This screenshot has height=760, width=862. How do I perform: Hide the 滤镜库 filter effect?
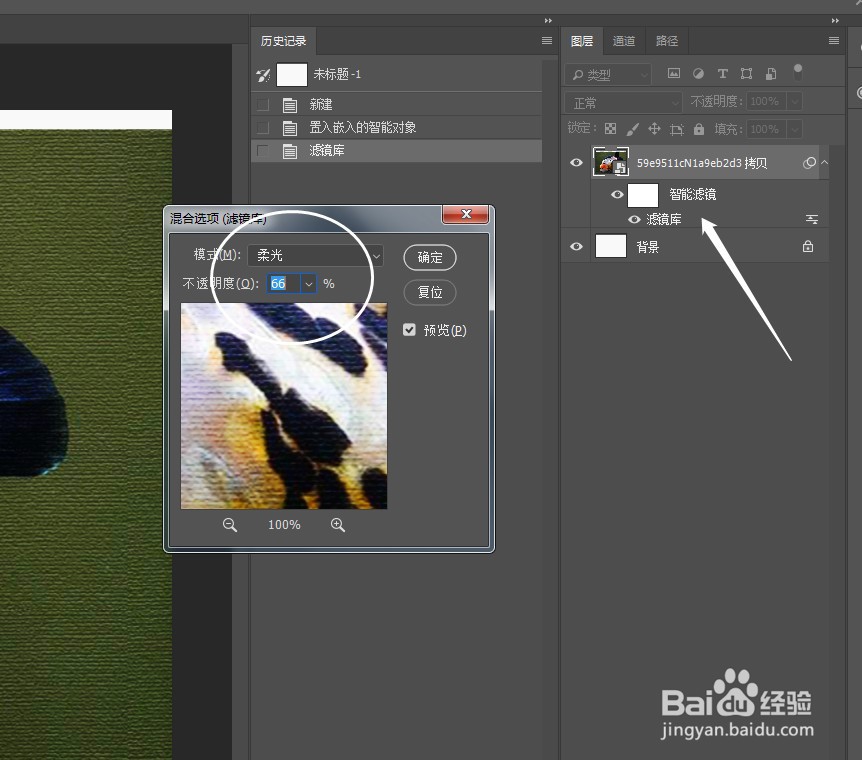point(634,219)
